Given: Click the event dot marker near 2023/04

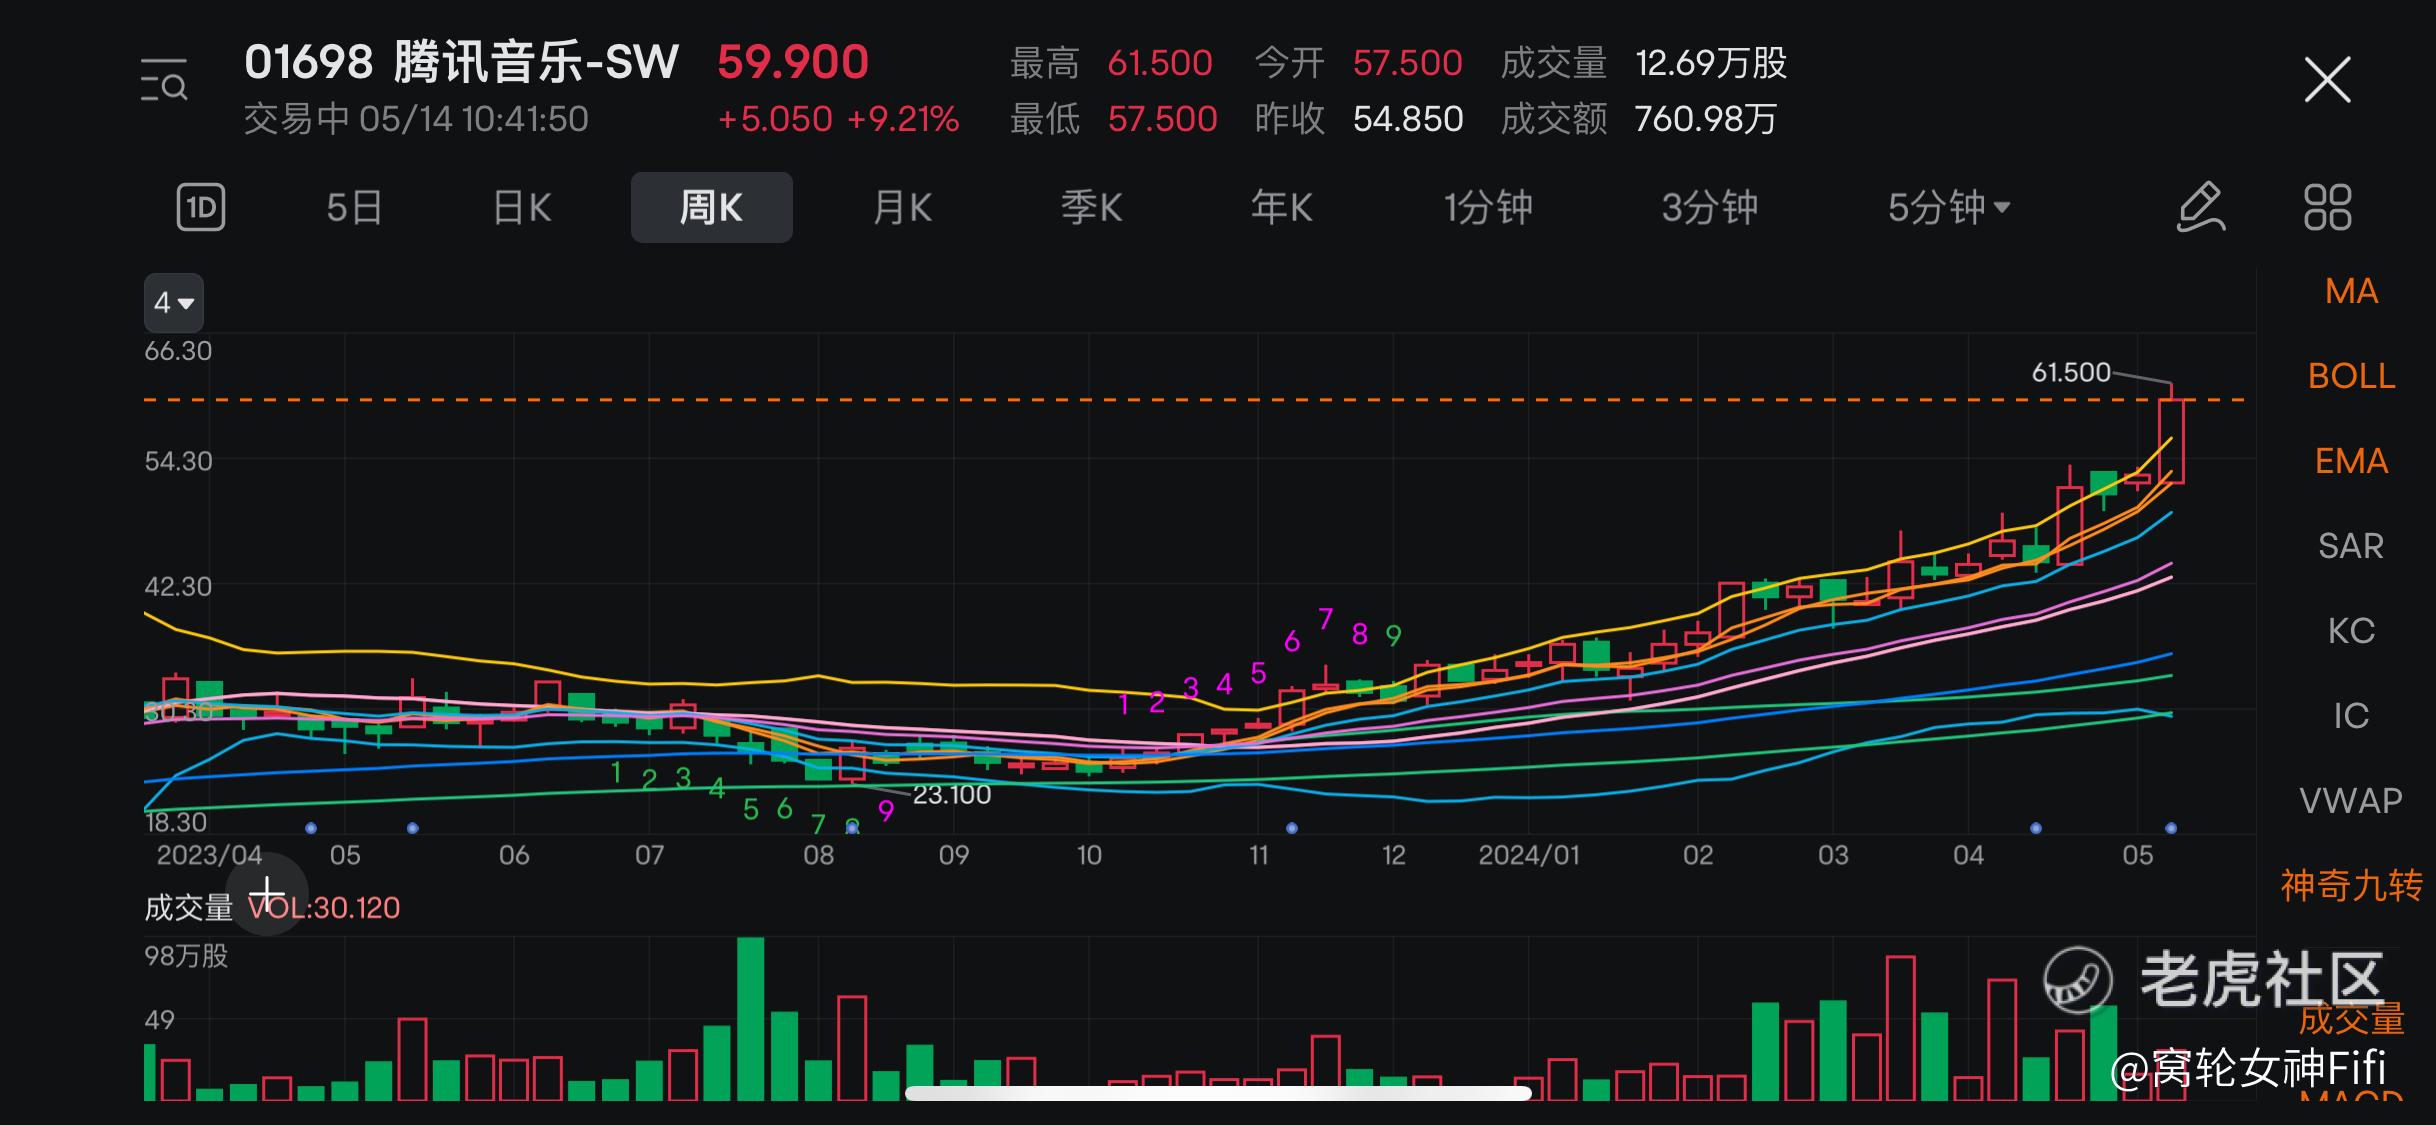Looking at the screenshot, I should tap(311, 828).
